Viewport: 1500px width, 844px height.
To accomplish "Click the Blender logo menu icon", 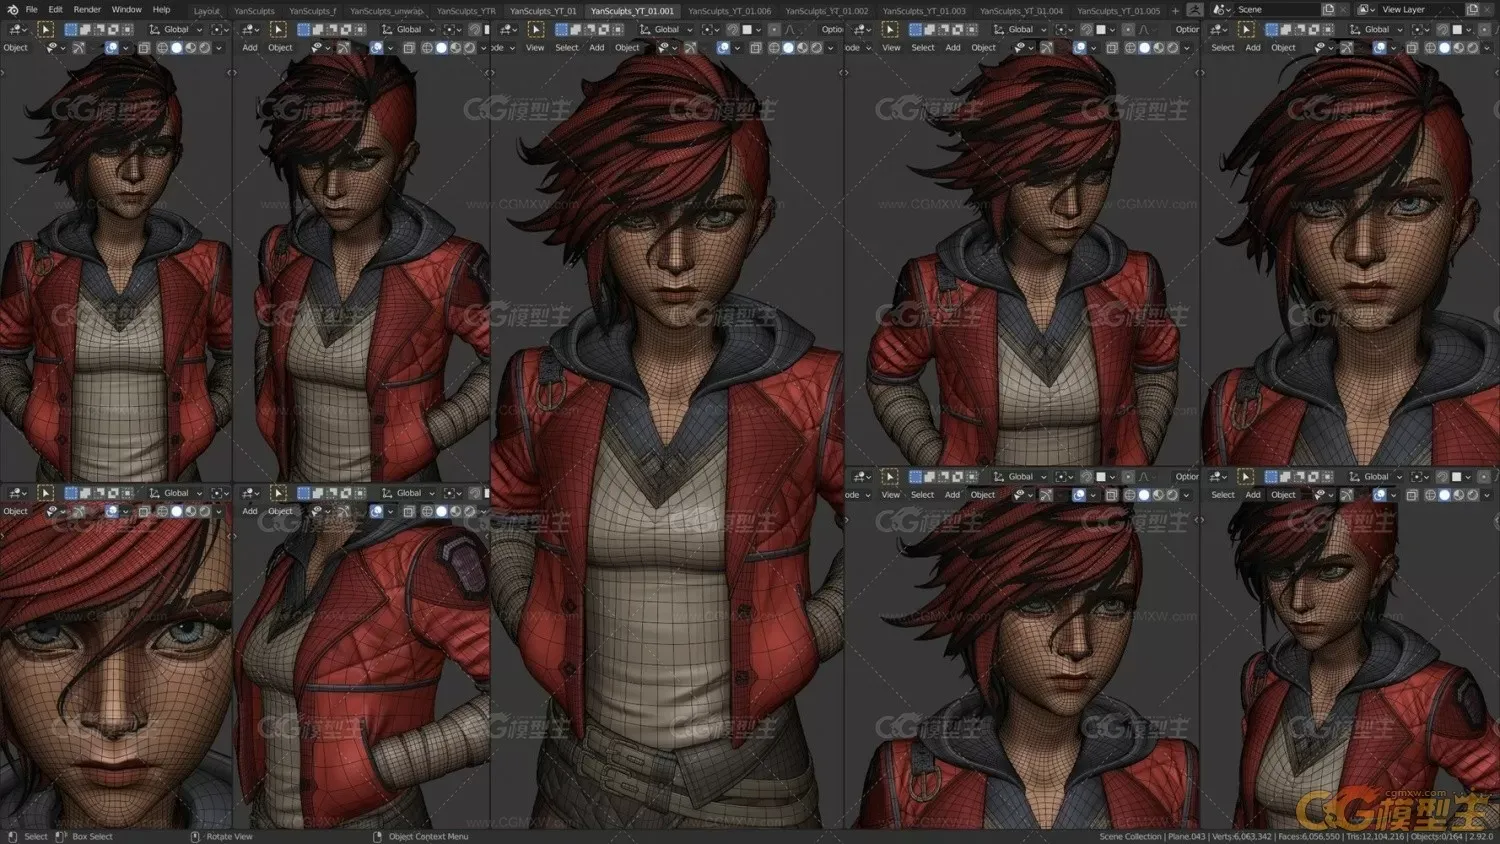I will point(13,9).
